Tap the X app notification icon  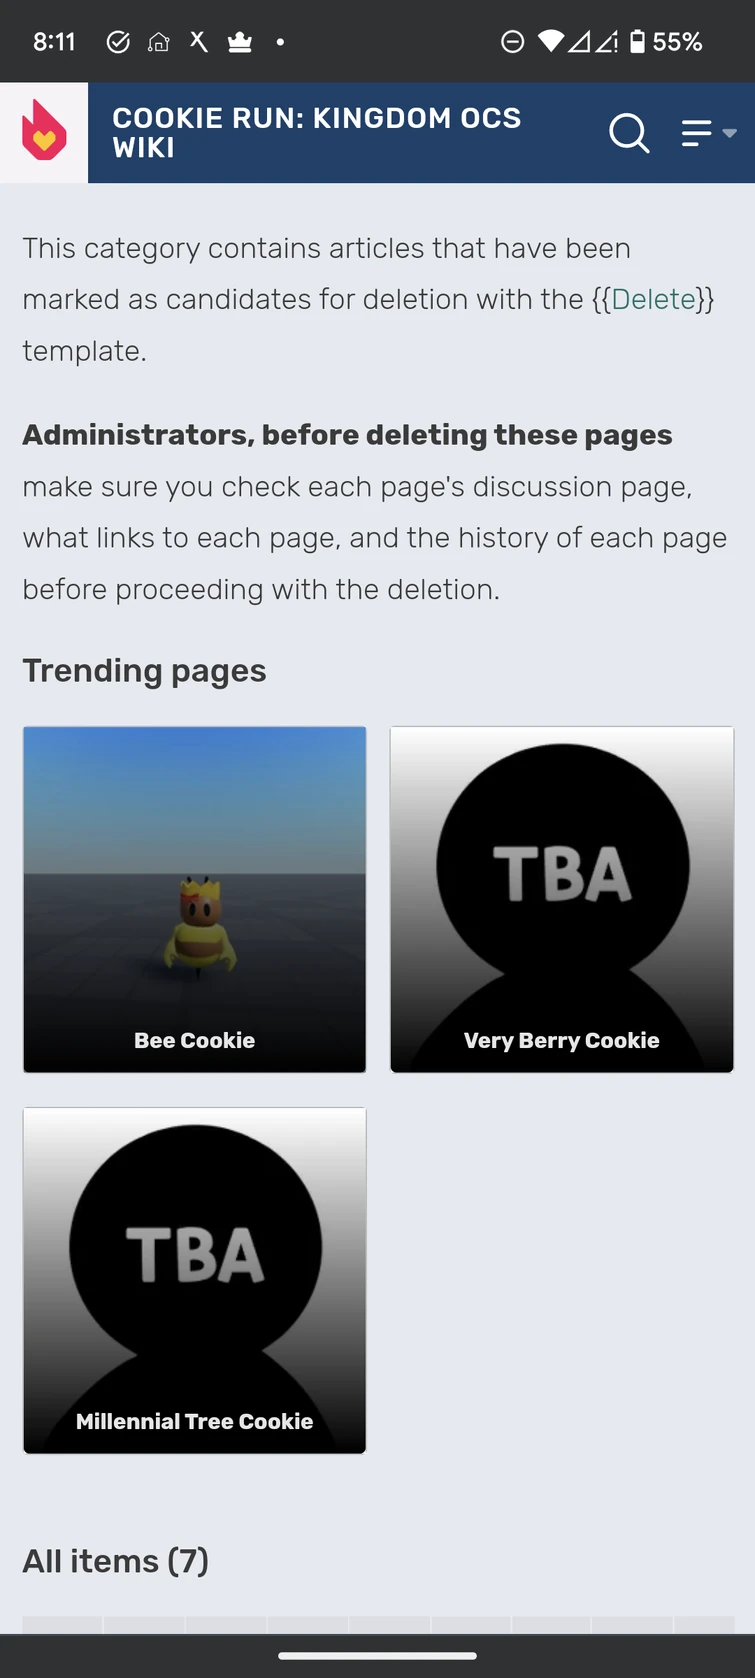(199, 41)
